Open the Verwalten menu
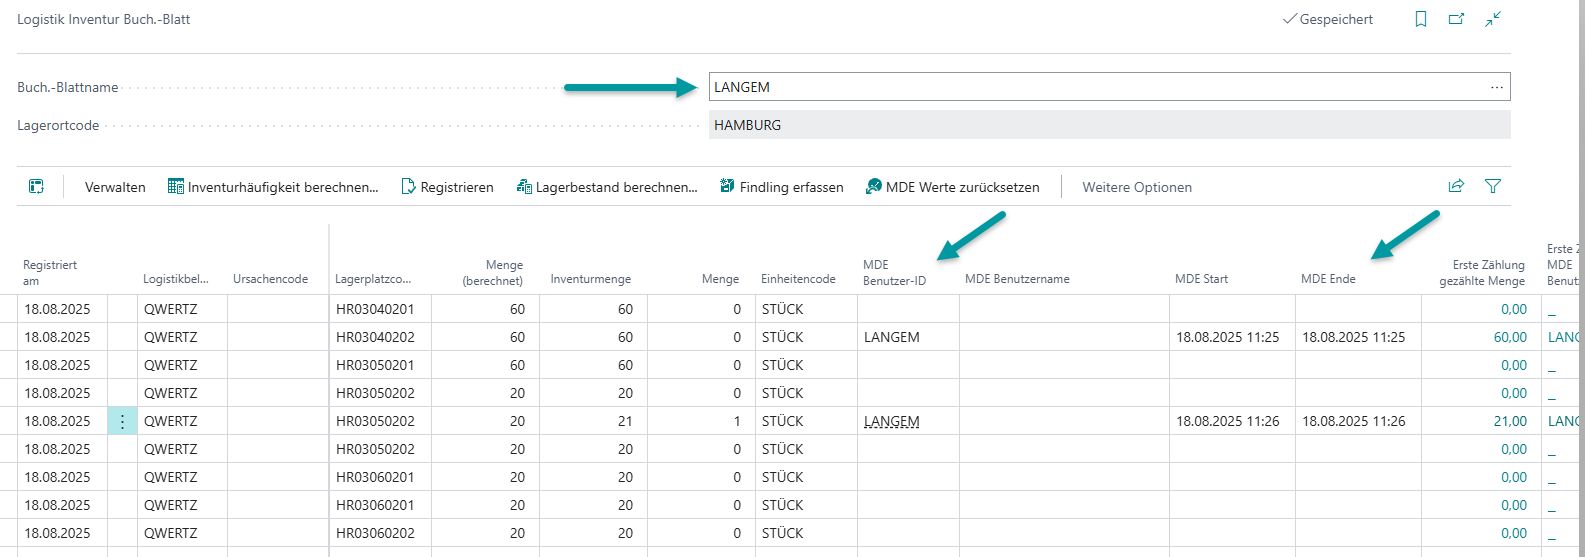The width and height of the screenshot is (1585, 557). [x=115, y=187]
